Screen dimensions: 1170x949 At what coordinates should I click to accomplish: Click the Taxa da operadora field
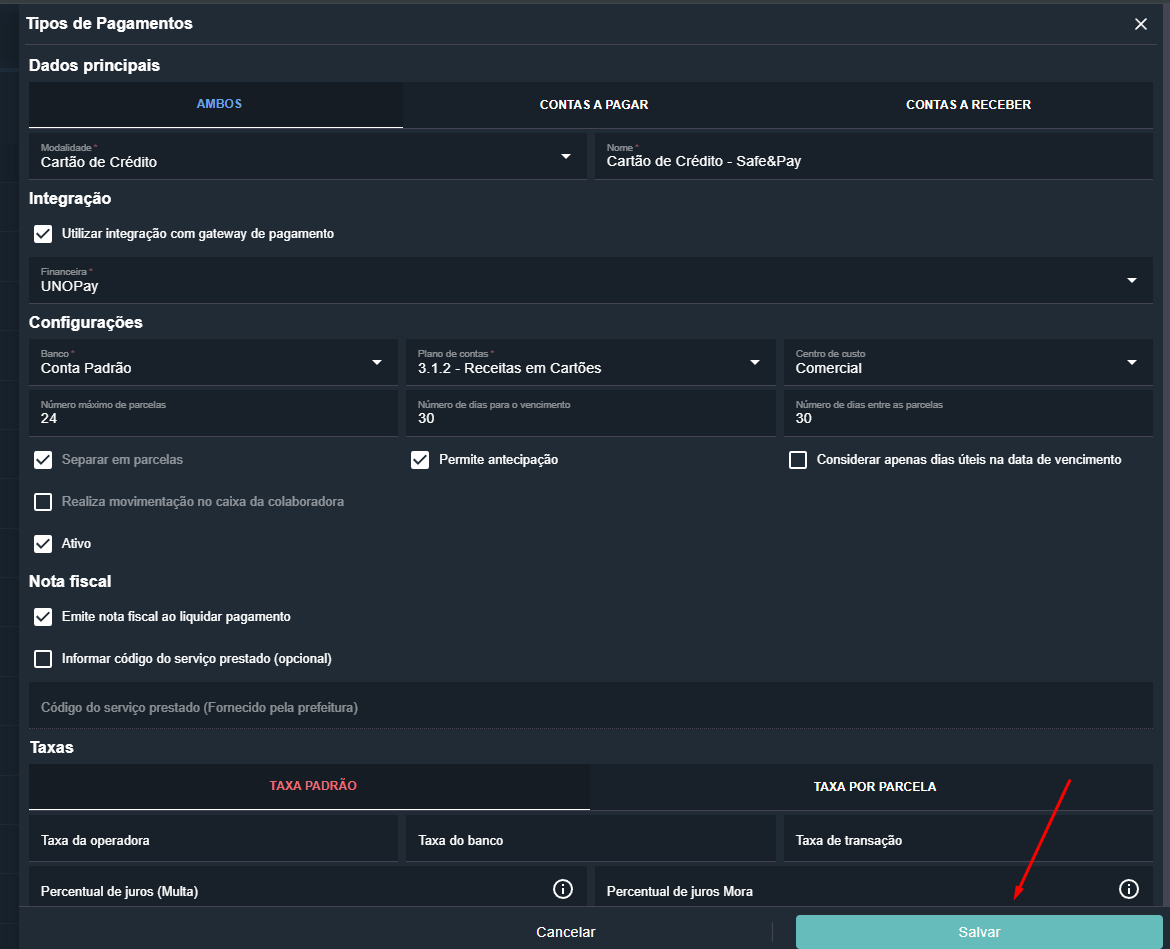[213, 839]
